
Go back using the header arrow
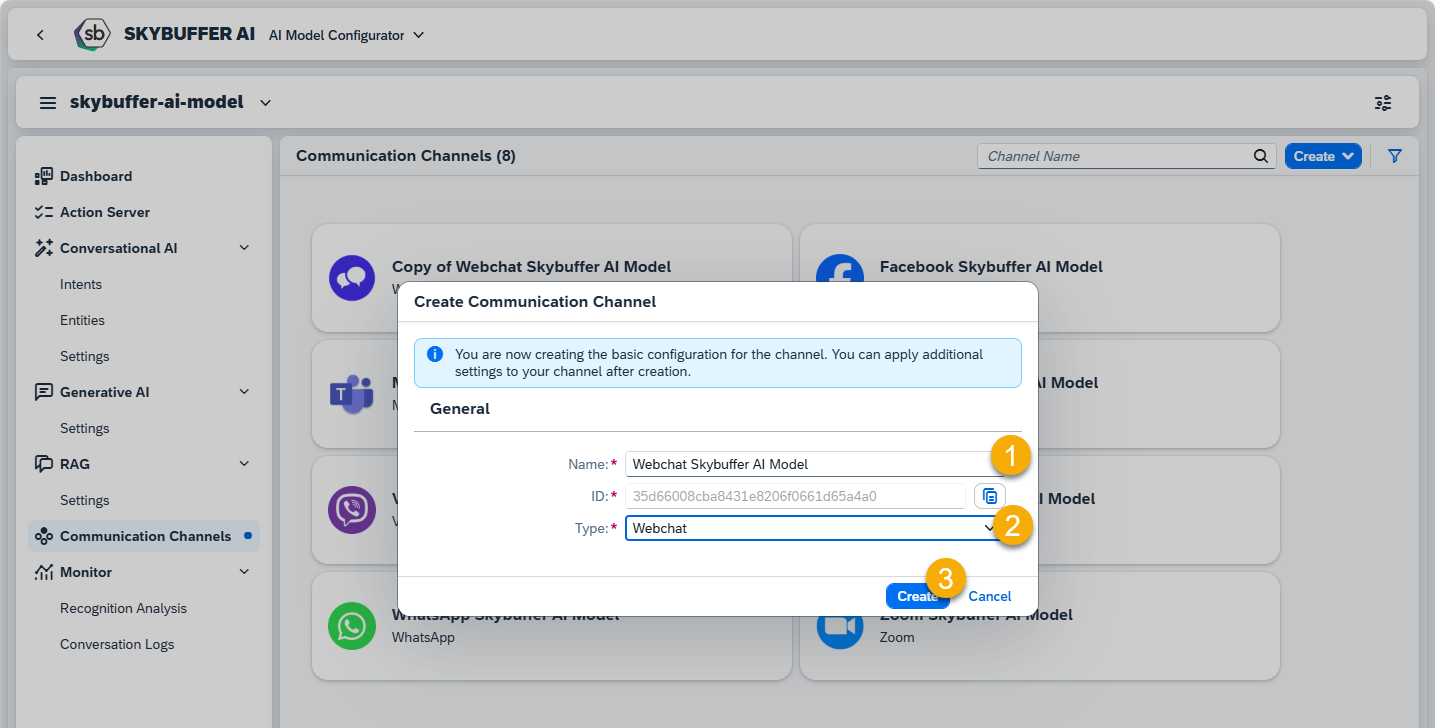pos(40,35)
